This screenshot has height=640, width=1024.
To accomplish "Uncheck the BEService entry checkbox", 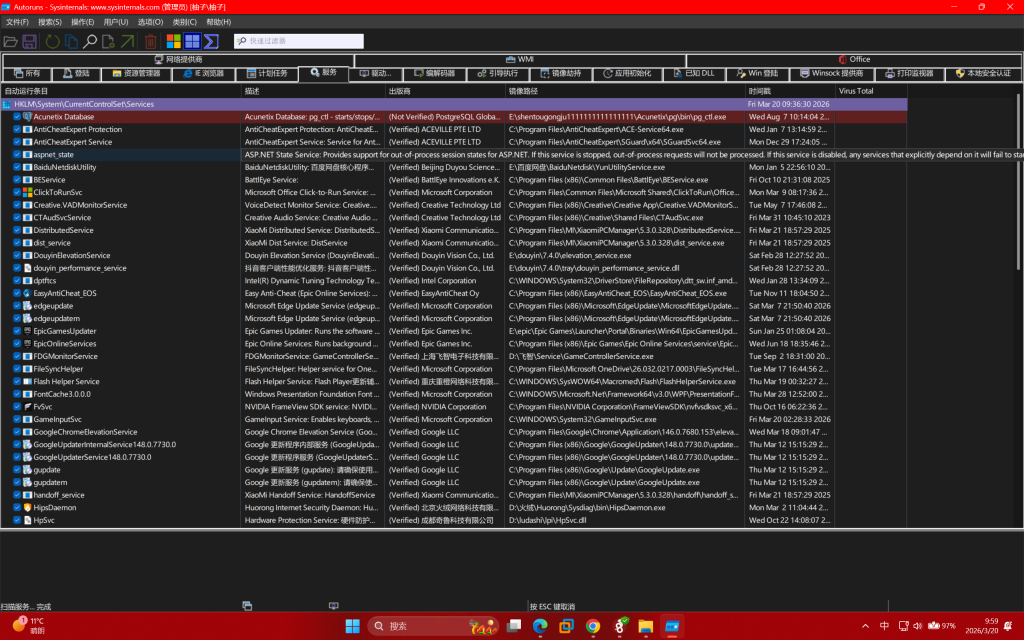I will click(17, 180).
